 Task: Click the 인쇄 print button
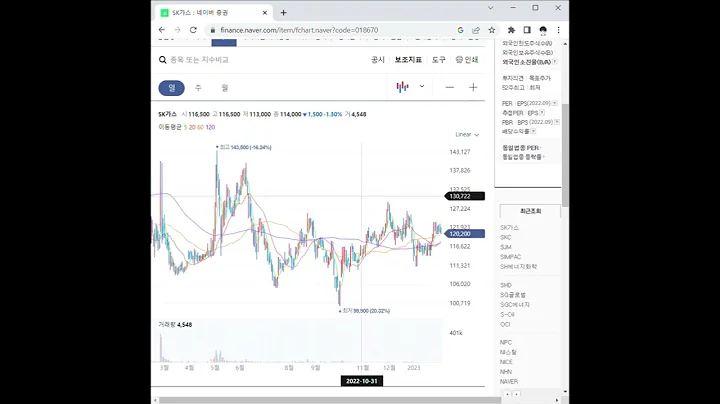coord(467,60)
